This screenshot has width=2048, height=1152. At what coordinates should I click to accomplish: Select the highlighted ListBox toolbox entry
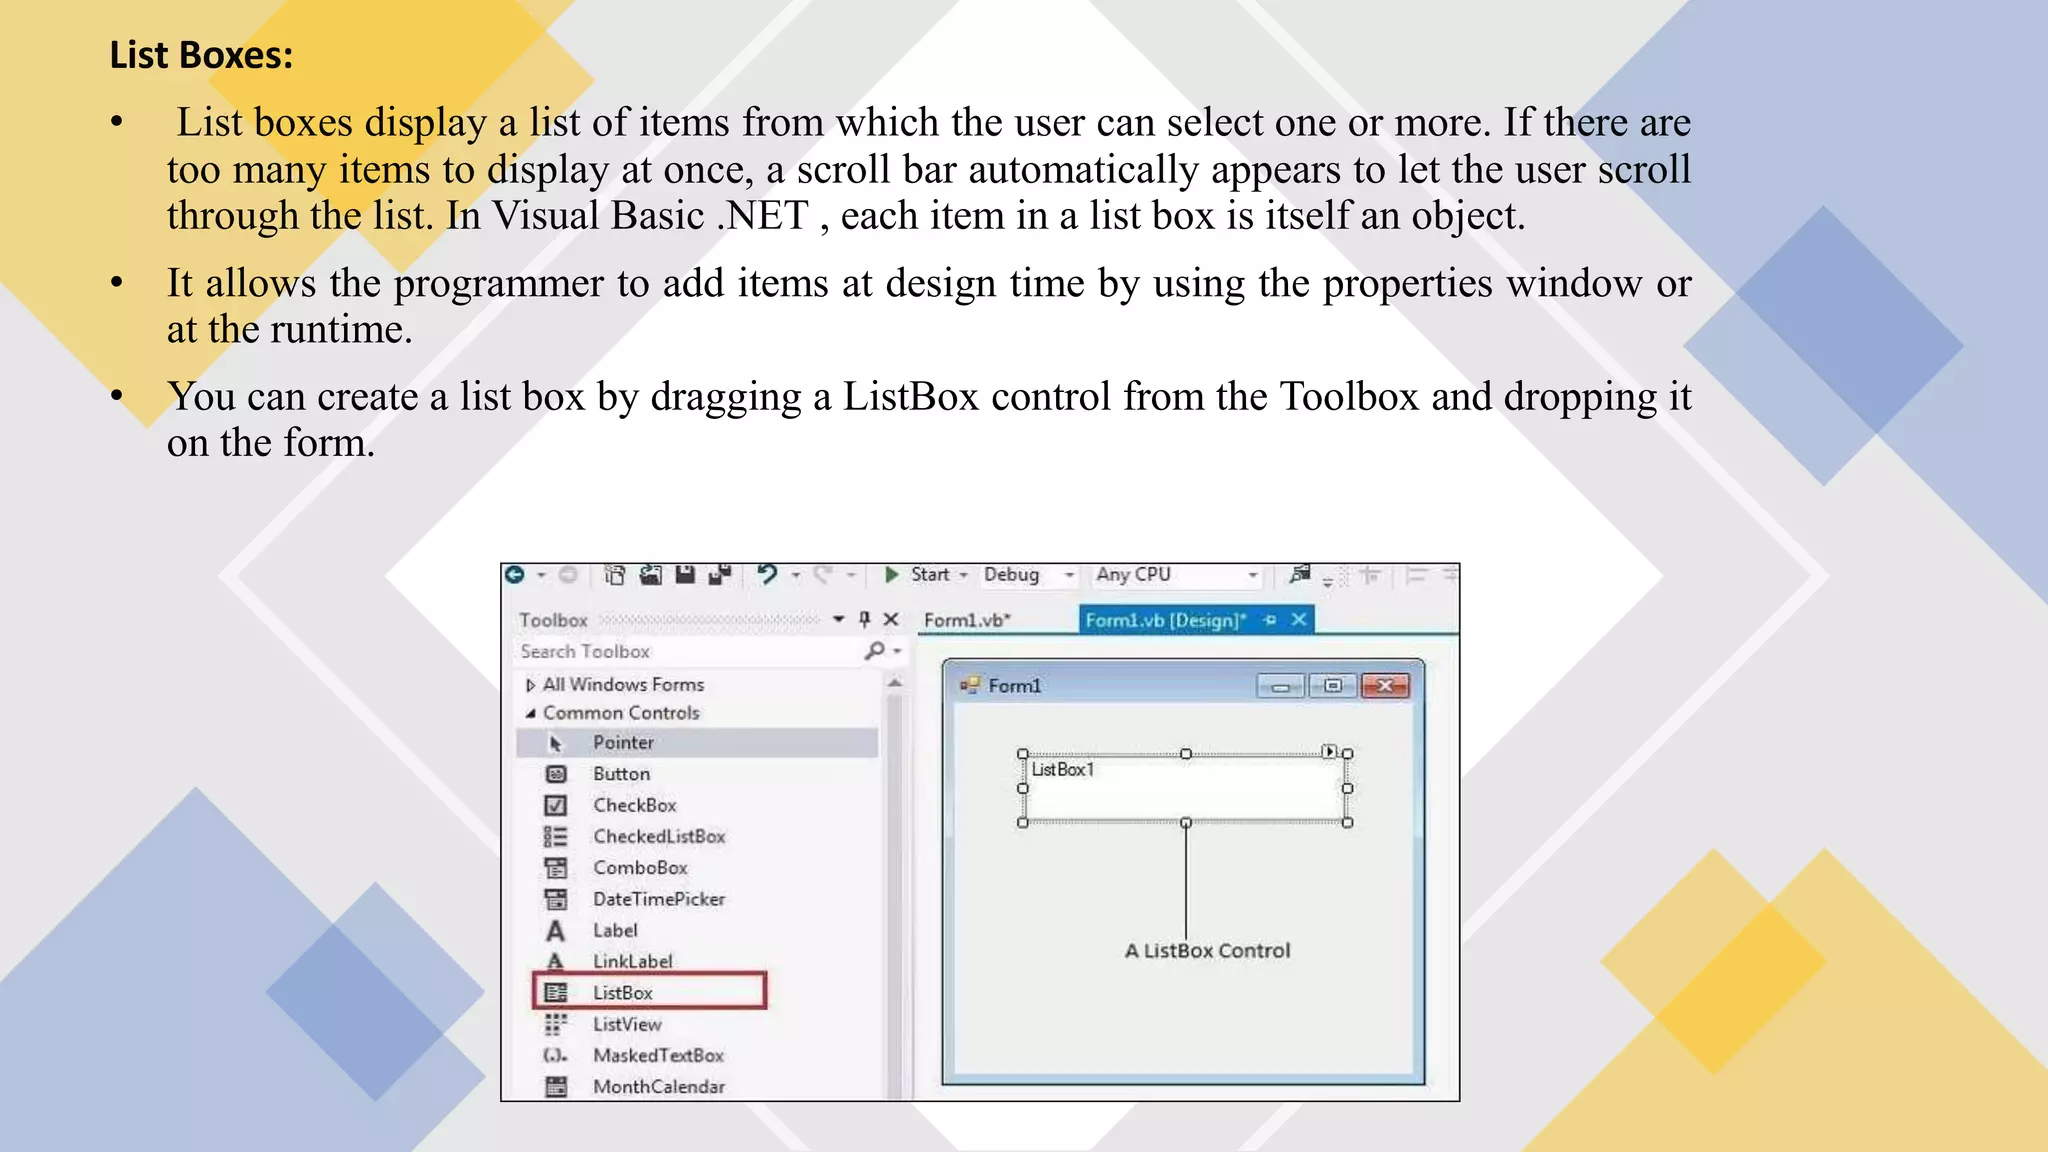[651, 992]
